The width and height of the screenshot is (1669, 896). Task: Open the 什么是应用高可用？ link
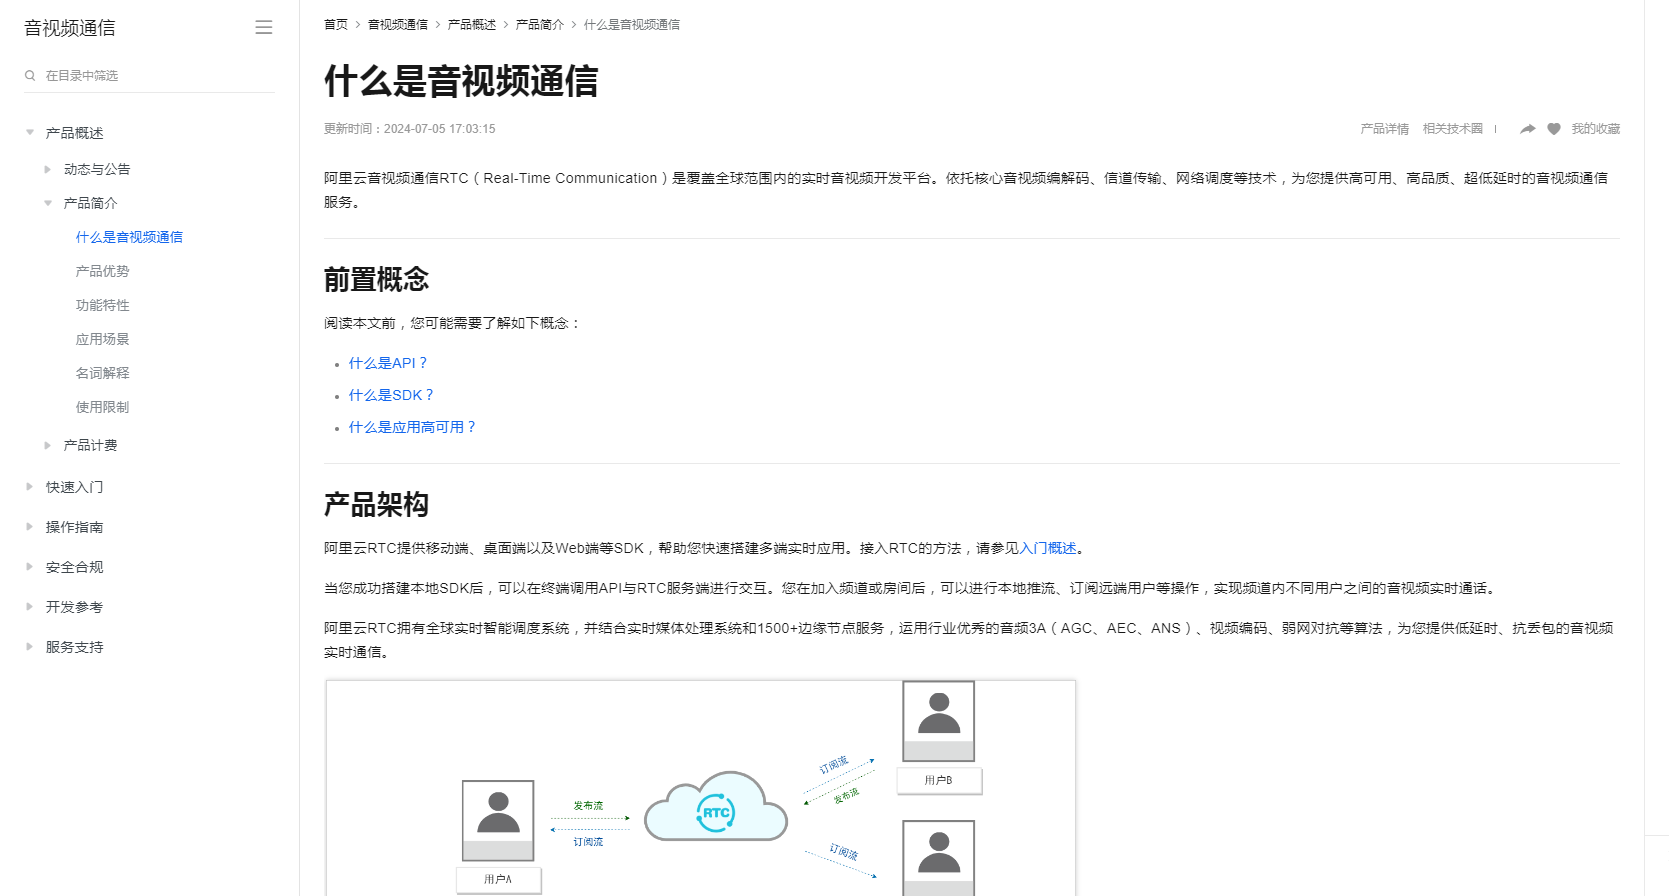[412, 427]
